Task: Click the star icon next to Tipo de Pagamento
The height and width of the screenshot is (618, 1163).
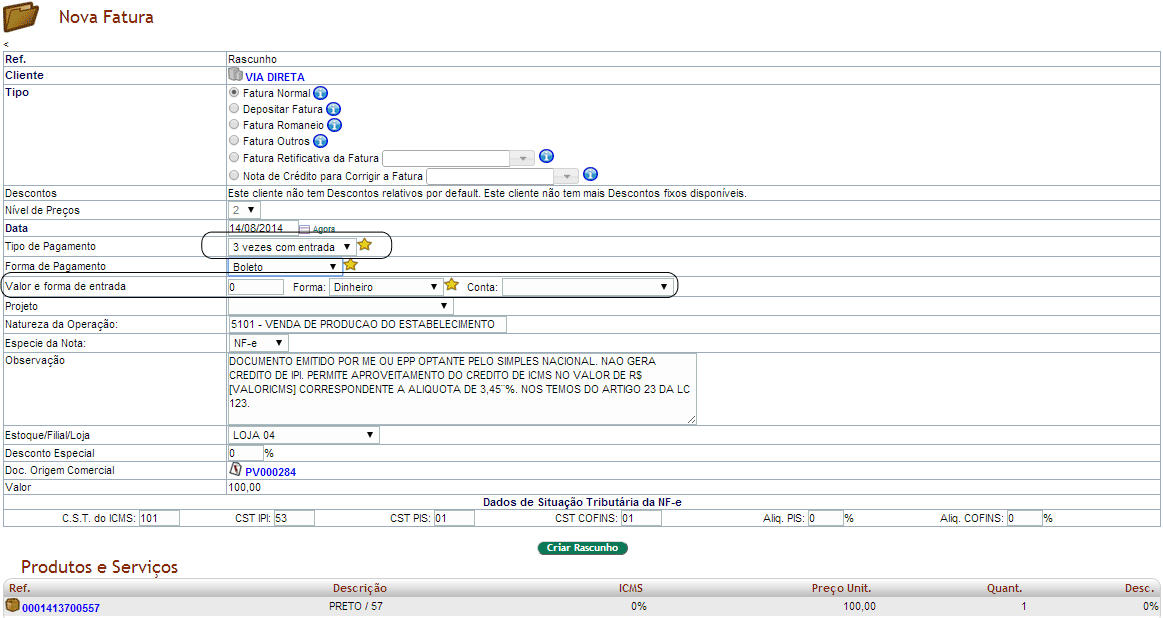Action: click(x=365, y=245)
